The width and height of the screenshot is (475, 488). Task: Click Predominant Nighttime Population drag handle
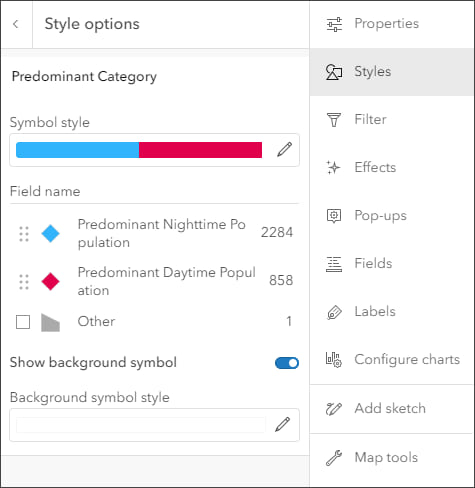pos(24,234)
